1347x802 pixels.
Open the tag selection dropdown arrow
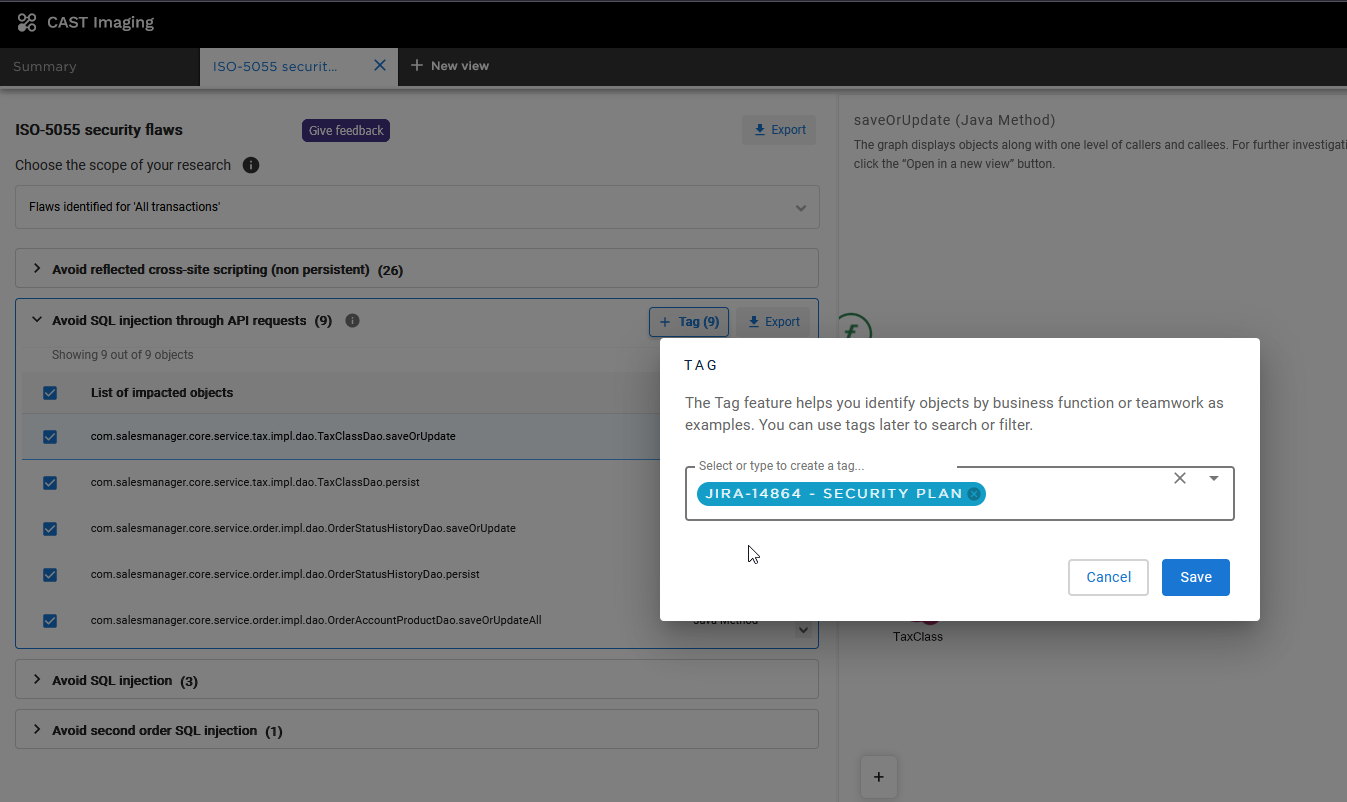coord(1214,479)
